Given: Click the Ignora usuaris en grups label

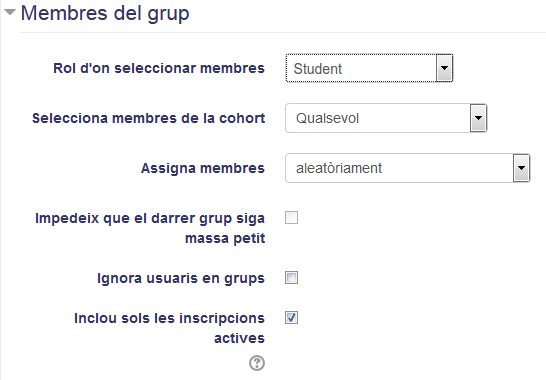Looking at the screenshot, I should coord(181,278).
